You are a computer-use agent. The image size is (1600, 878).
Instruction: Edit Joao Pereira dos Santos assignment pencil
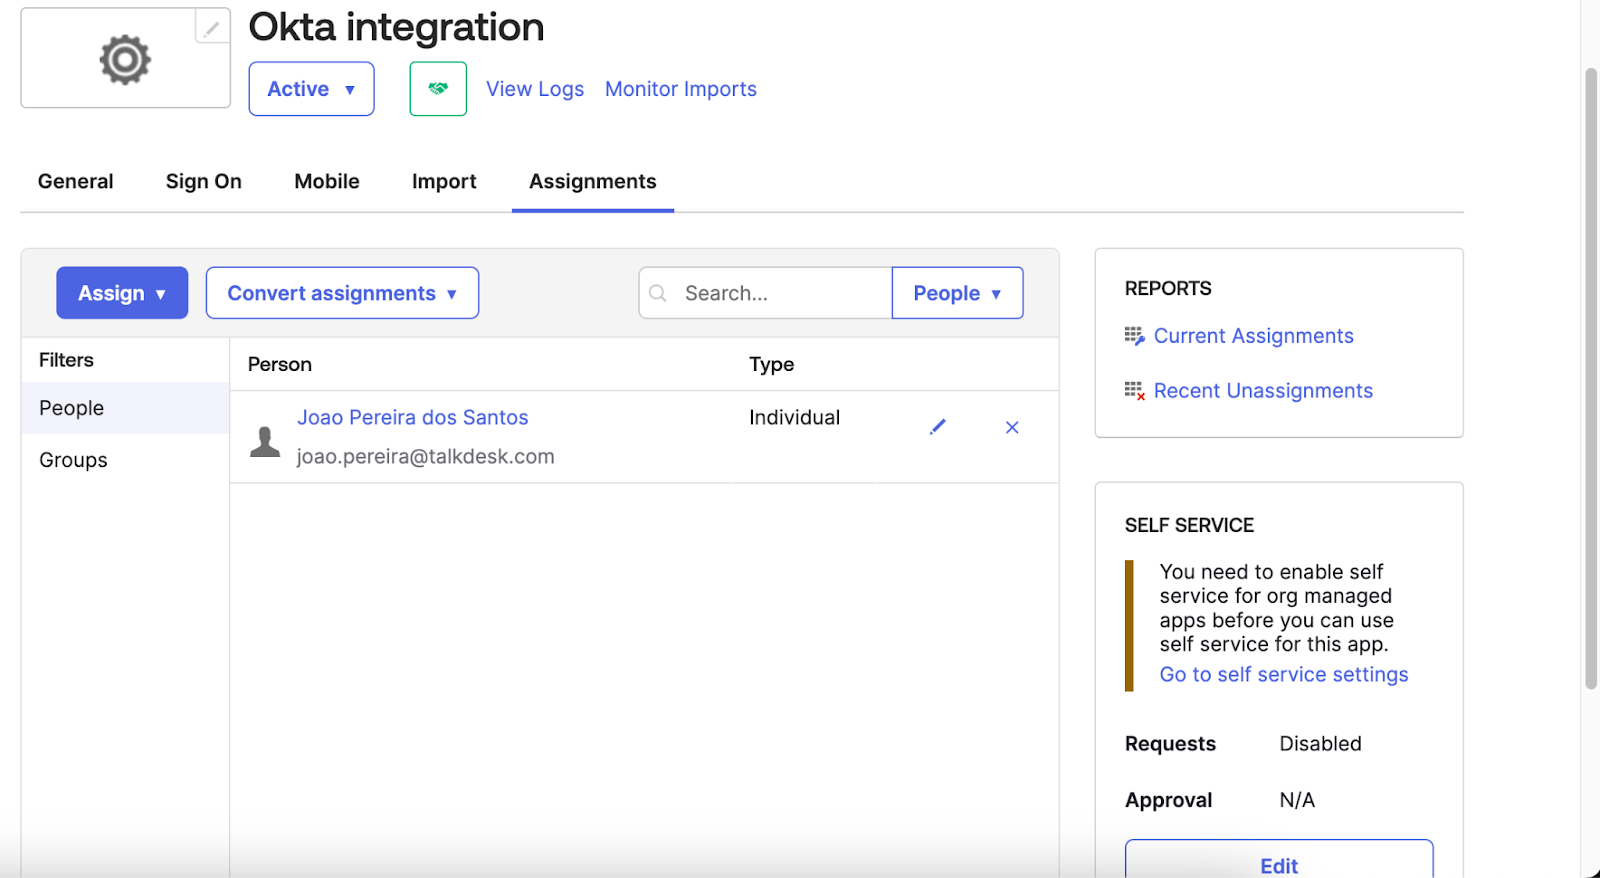[x=937, y=427]
